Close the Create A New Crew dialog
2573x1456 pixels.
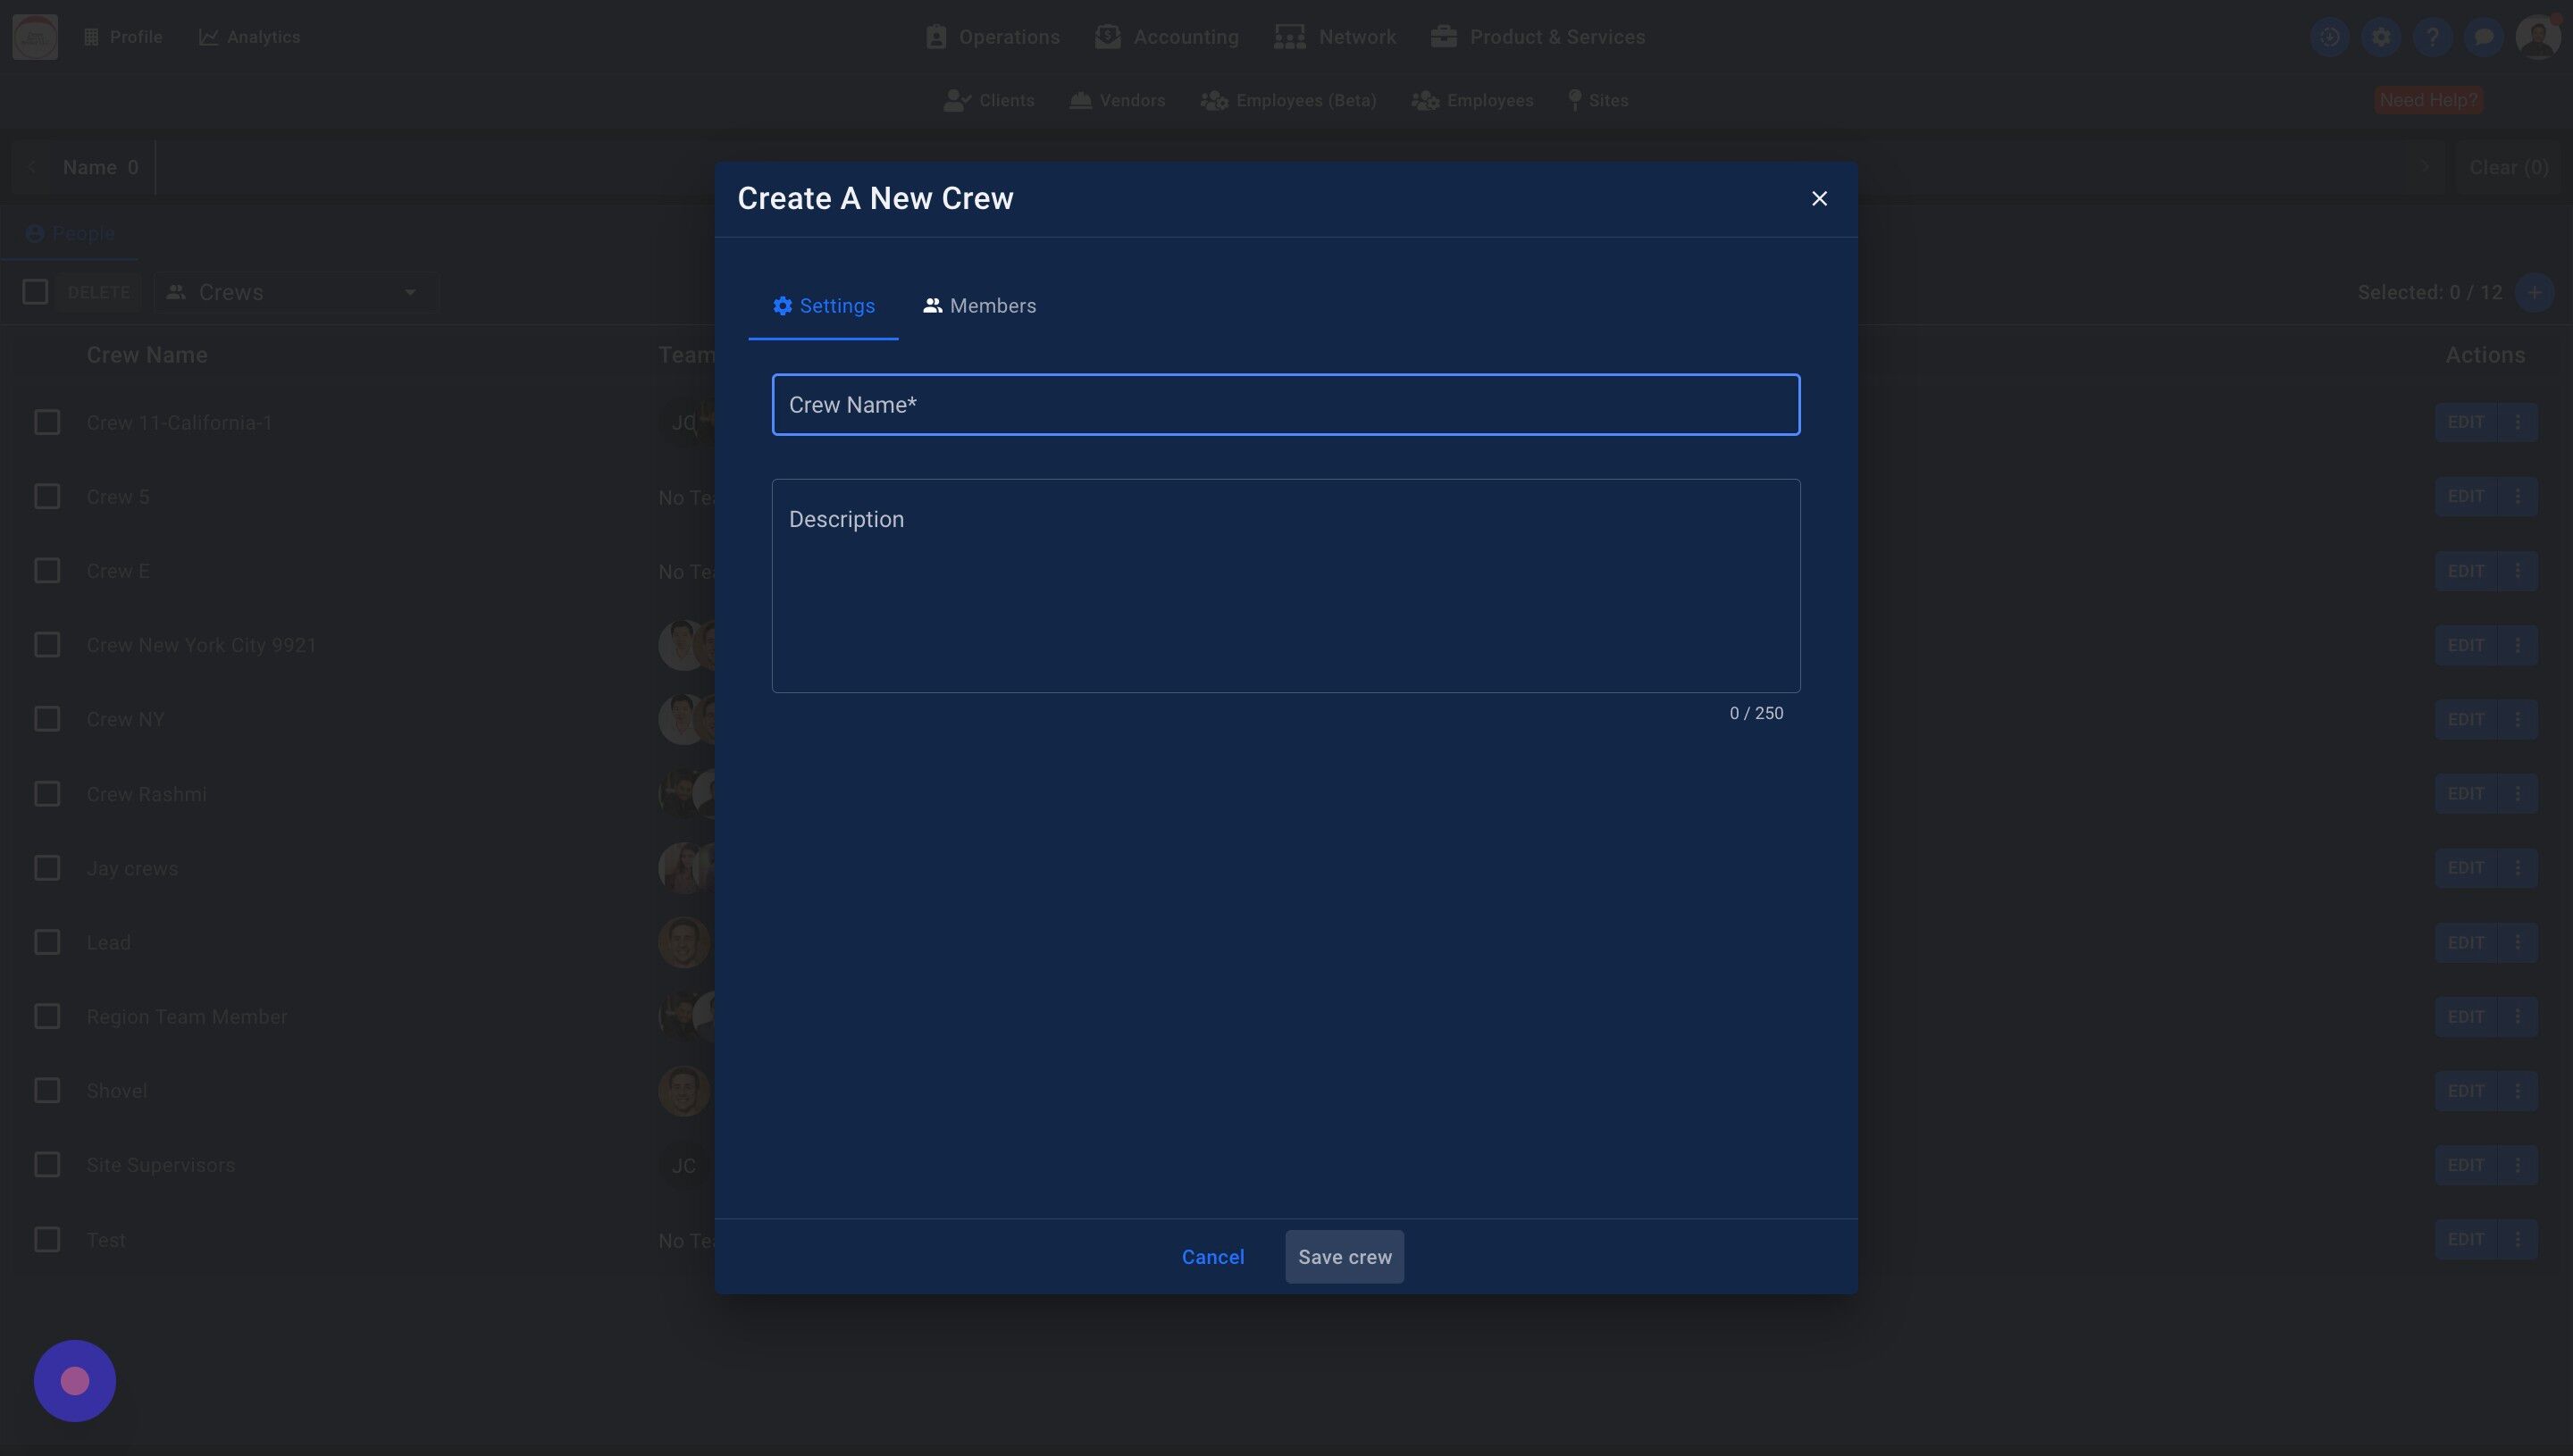point(1819,199)
